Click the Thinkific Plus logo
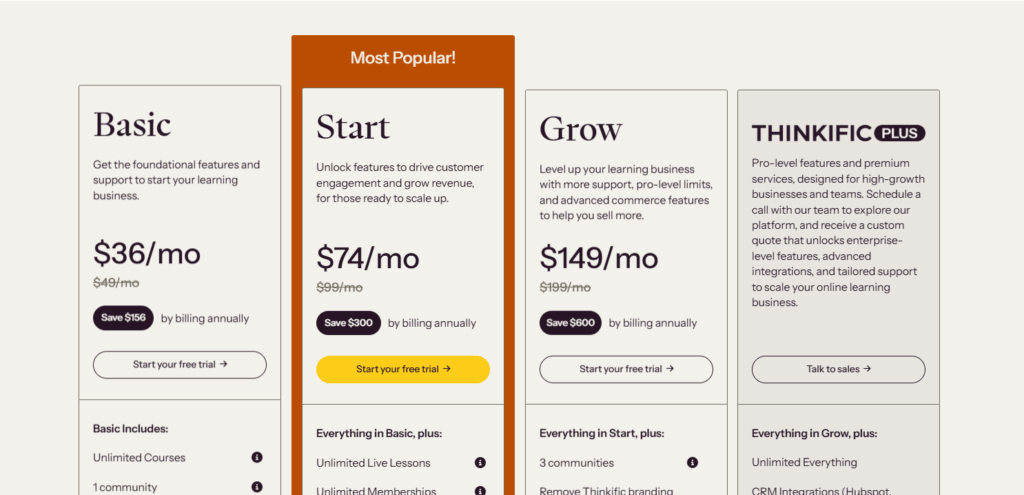Viewport: 1024px width, 495px height. point(838,133)
